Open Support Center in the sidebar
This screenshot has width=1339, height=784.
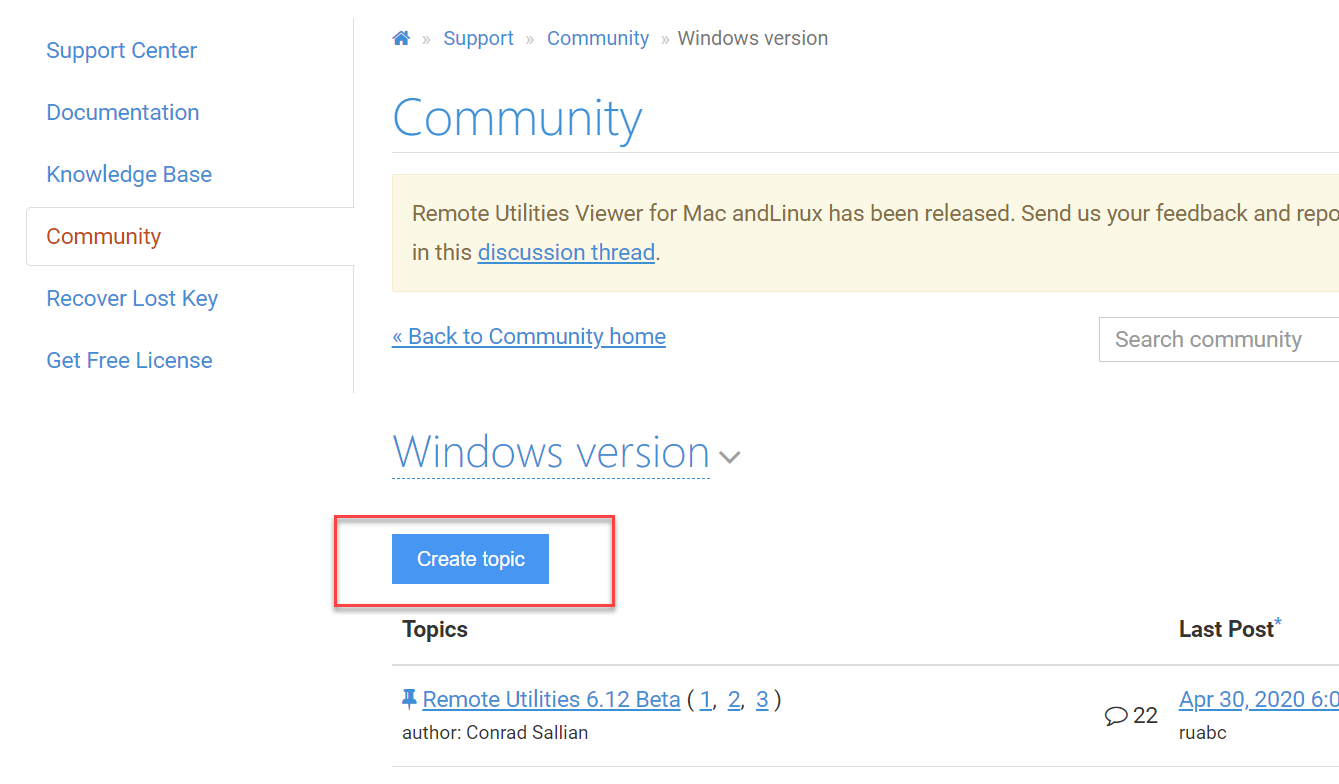point(121,50)
